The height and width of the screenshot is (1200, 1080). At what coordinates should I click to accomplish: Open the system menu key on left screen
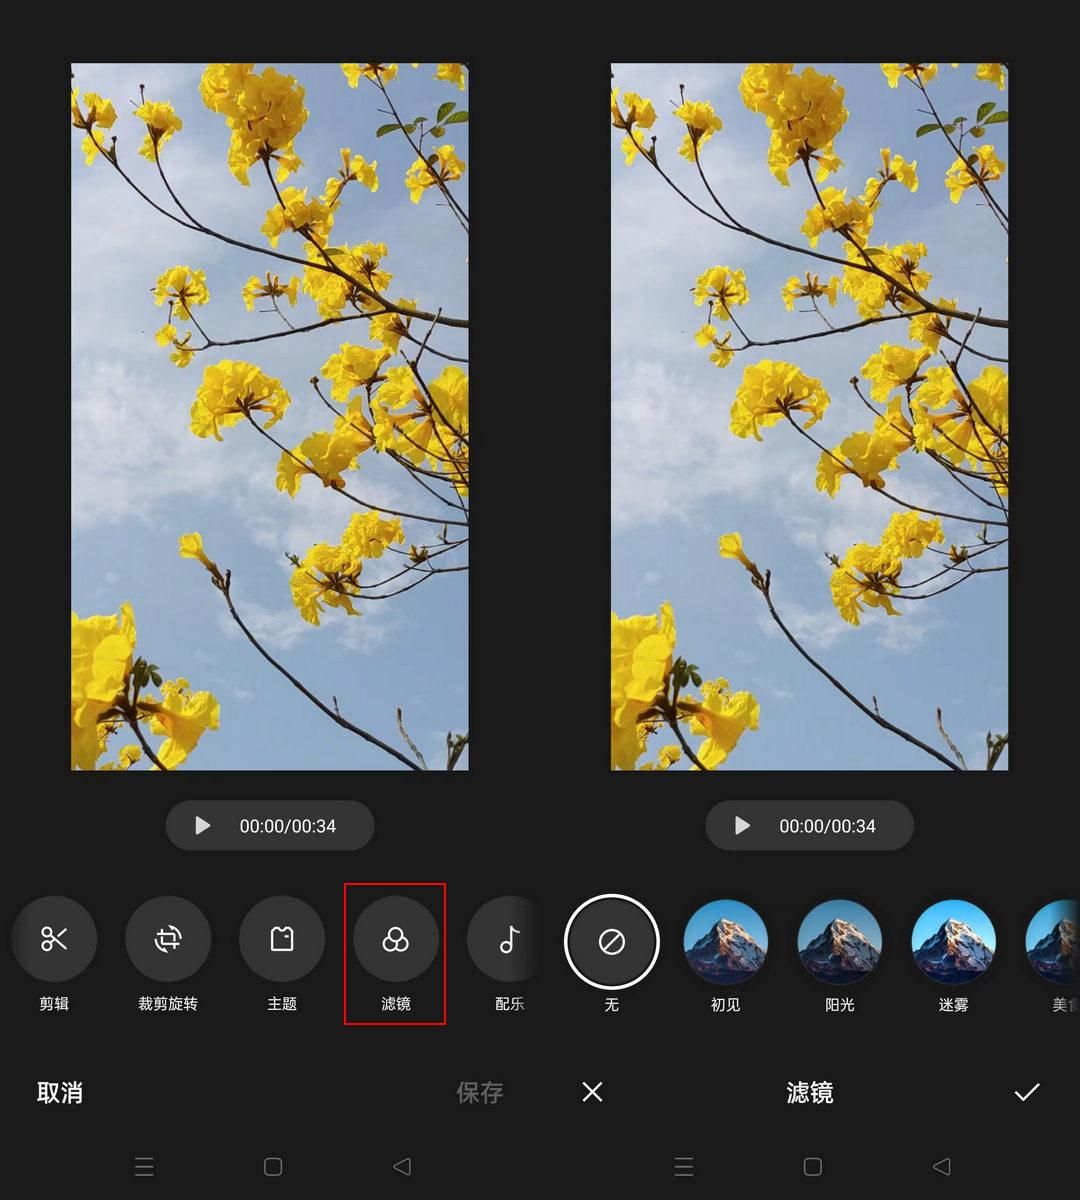point(144,1166)
